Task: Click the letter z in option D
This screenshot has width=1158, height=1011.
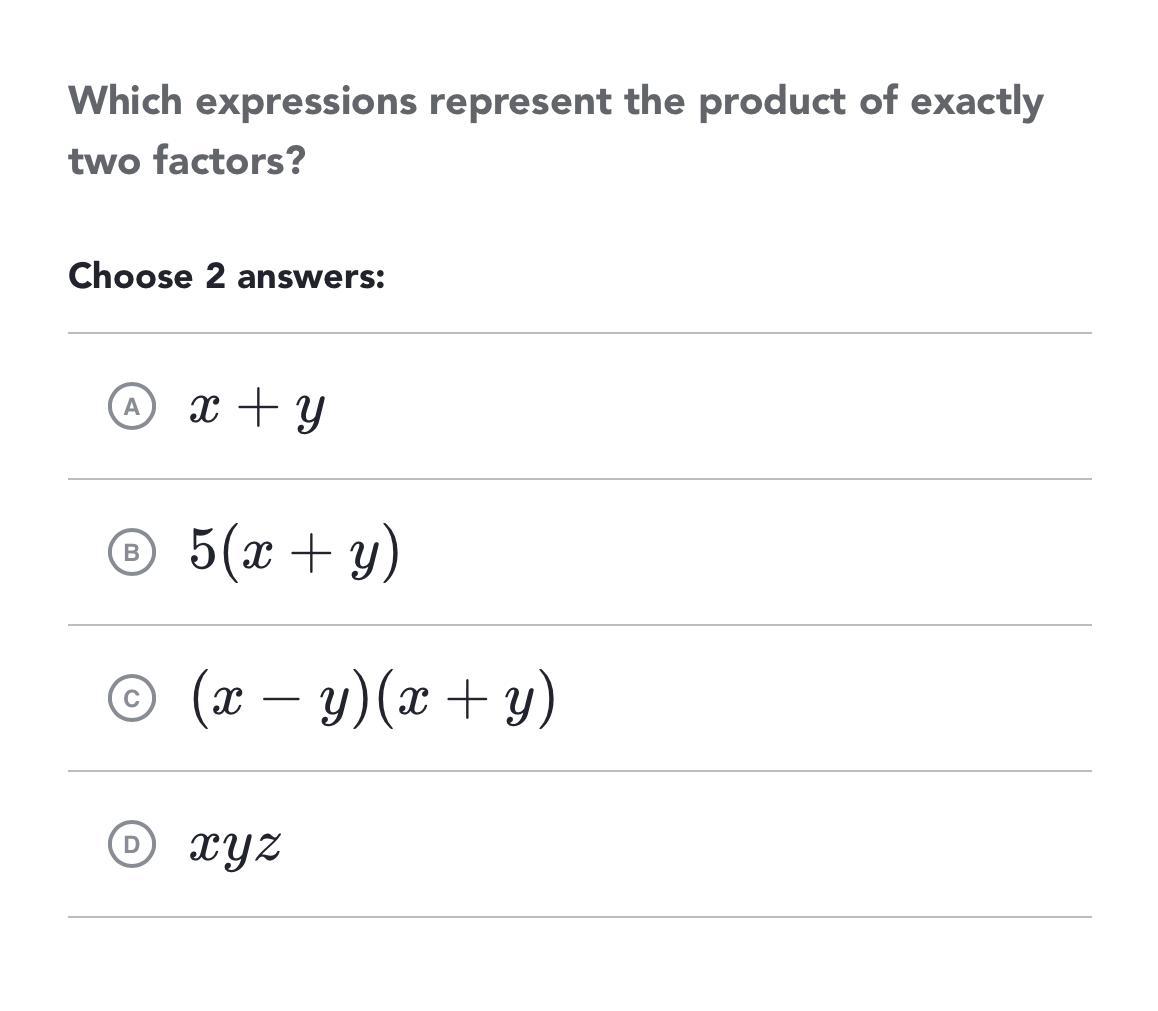Action: (x=267, y=846)
